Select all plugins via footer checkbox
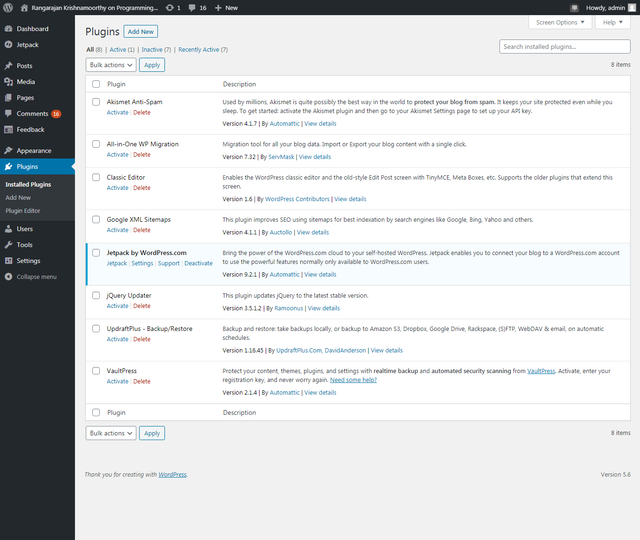Screen dimensions: 640x540 pos(96,412)
